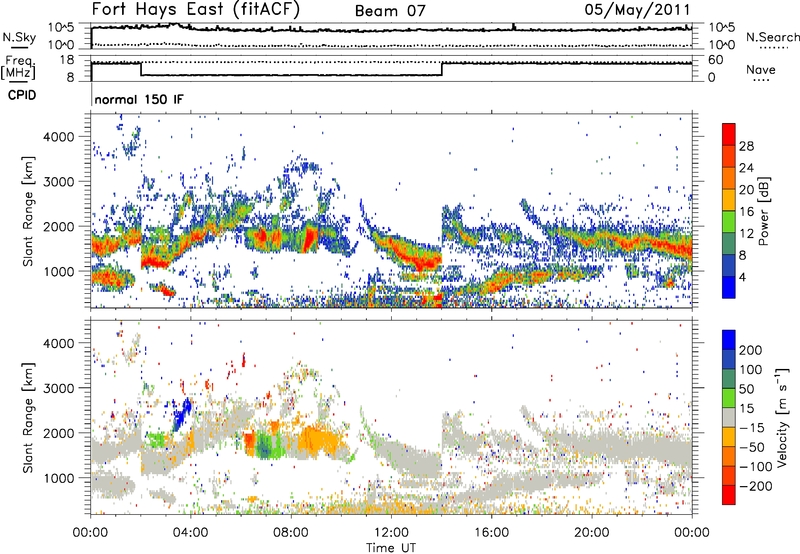This screenshot has width=800, height=554.
Task: Click the 'Power [dB]' color bar label
Action: [x=764, y=211]
